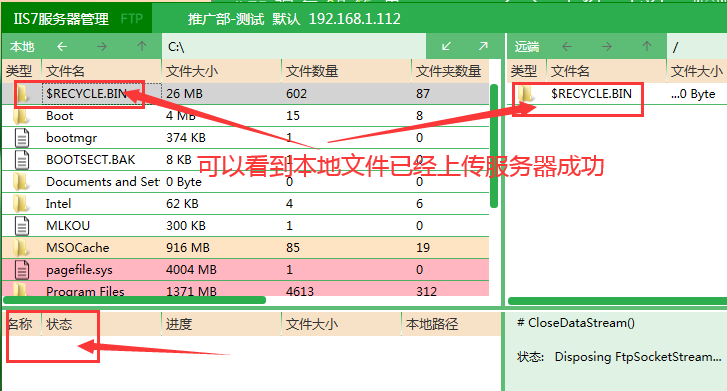Select the pagefile.sys file name
This screenshot has width=727, height=391.
[x=79, y=270]
